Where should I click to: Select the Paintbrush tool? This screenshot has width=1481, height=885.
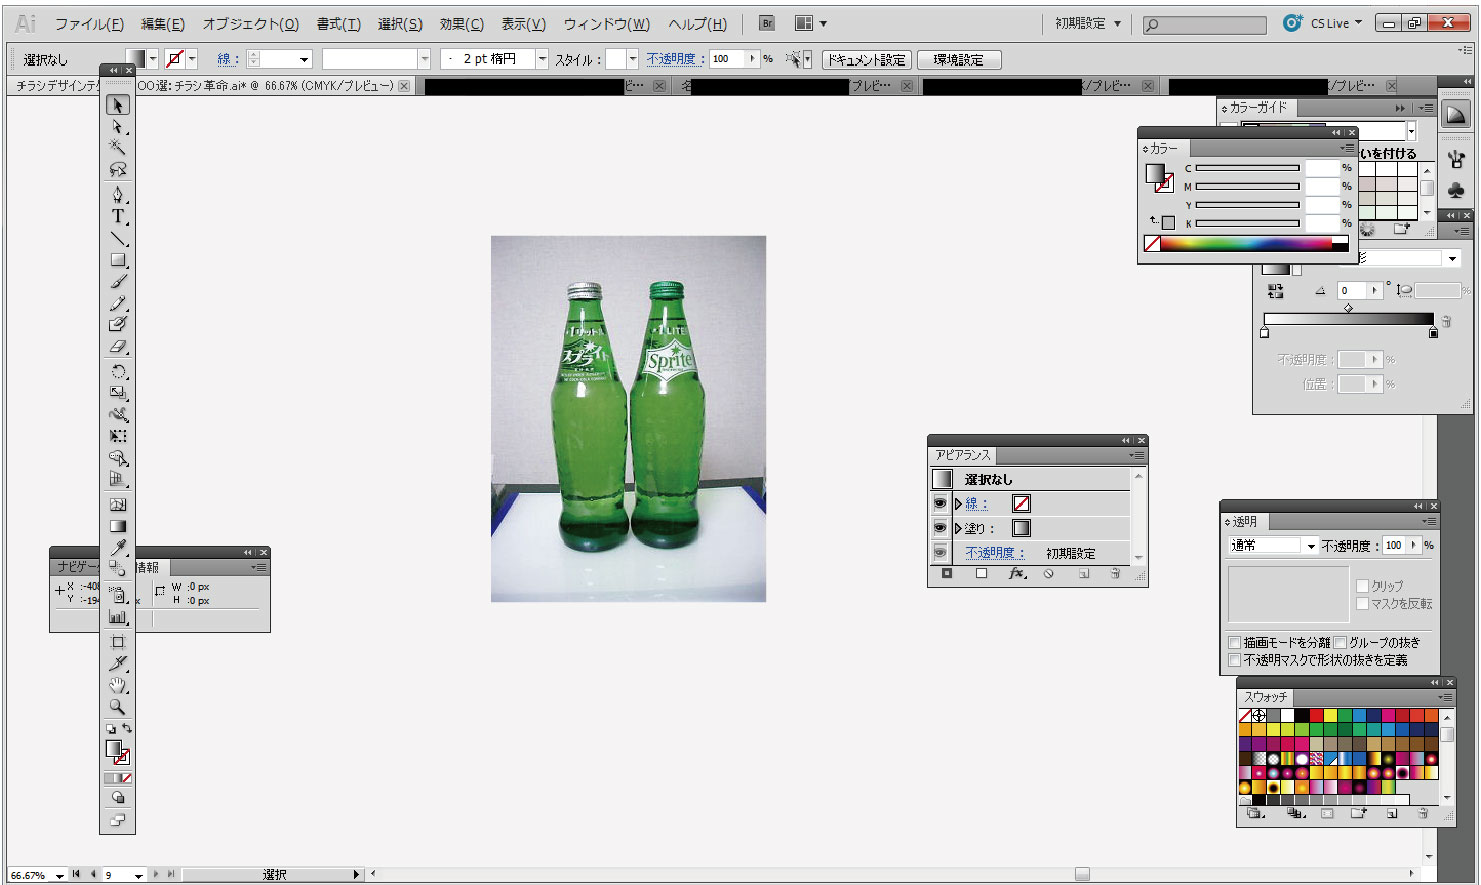point(117,282)
